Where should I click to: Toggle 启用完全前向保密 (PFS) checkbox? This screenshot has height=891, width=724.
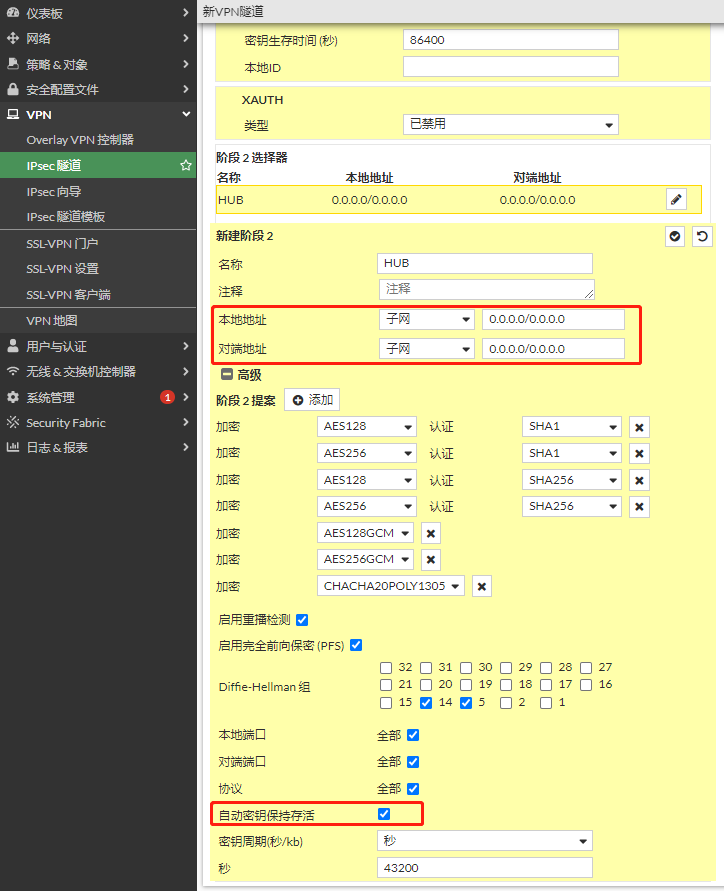(356, 645)
